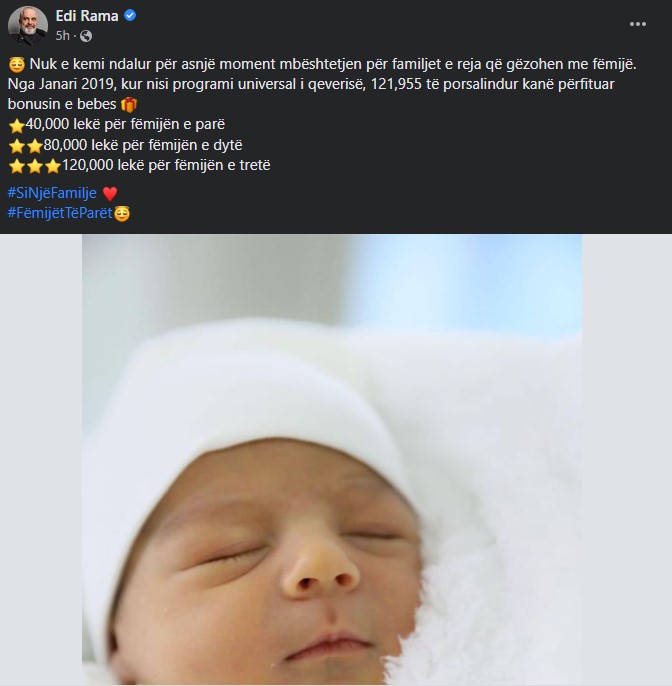Open Edi Rama's profile picture
The width and height of the screenshot is (672, 686).
28,25
